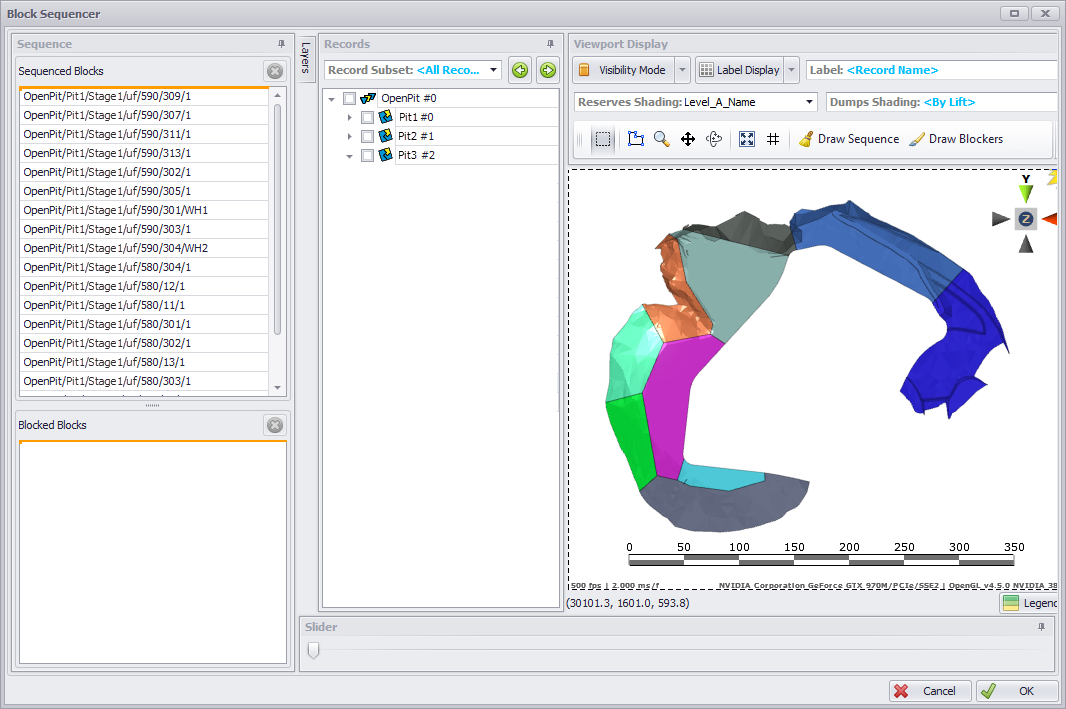This screenshot has width=1066, height=709.
Task: Enable the Pit3 #2 checkbox
Action: [367, 155]
